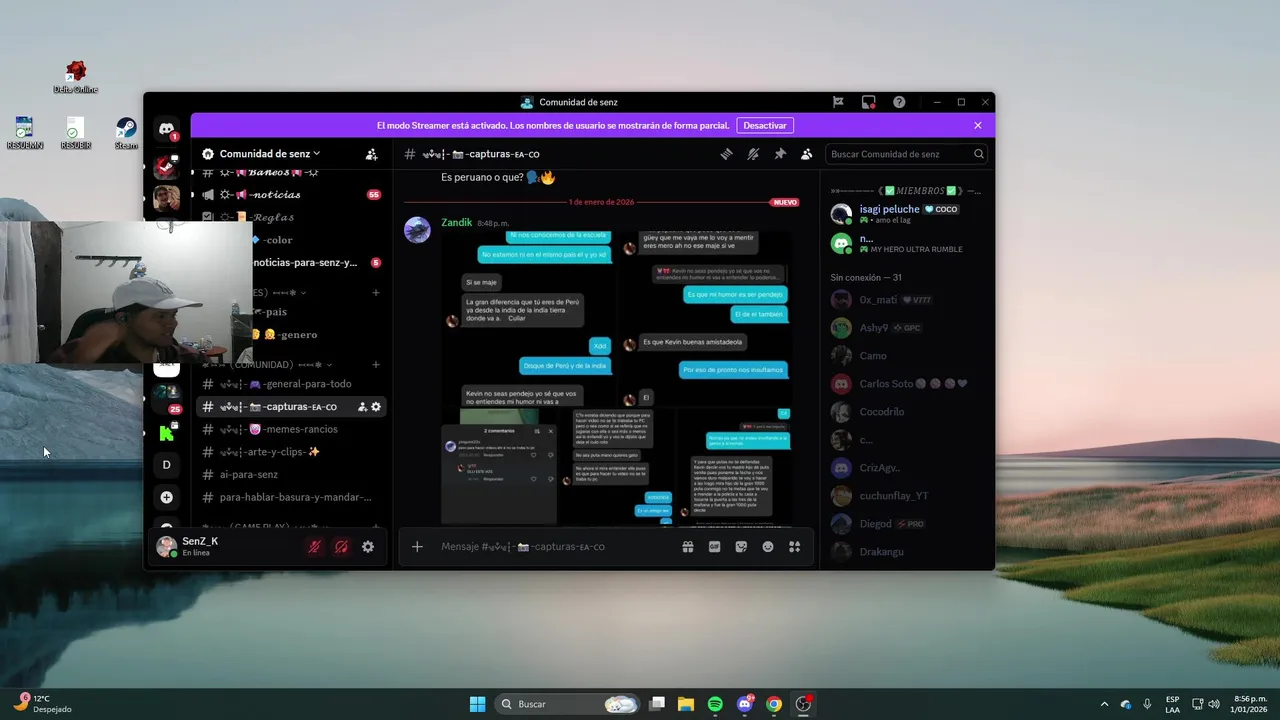This screenshot has width=1280, height=720.
Task: Add channel to COMUNIDAD category plus
Action: [376, 365]
